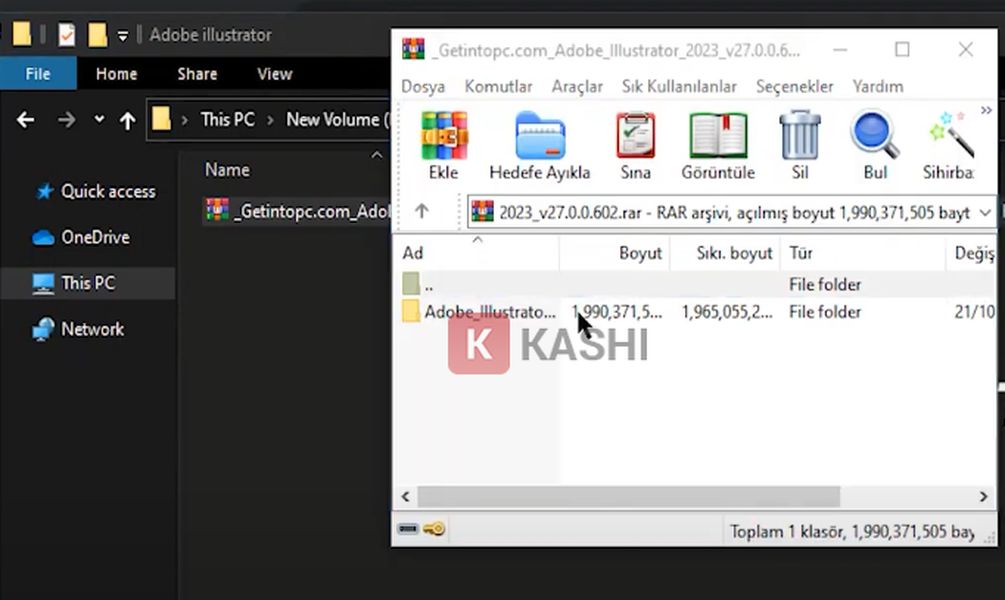This screenshot has height=600, width=1005.
Task: Open the Görüntüle (View) book icon
Action: pyautogui.click(x=717, y=137)
